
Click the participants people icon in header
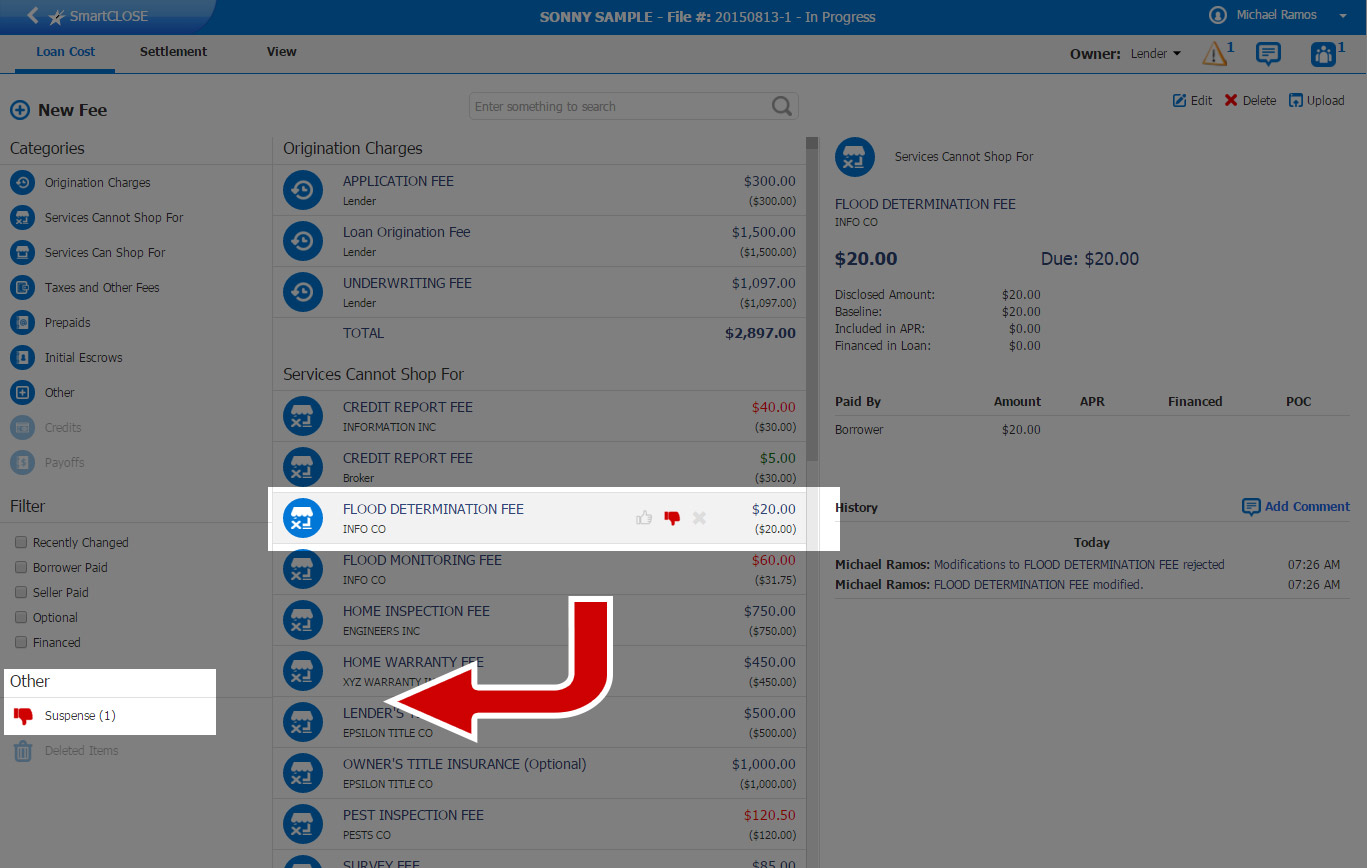point(1323,54)
